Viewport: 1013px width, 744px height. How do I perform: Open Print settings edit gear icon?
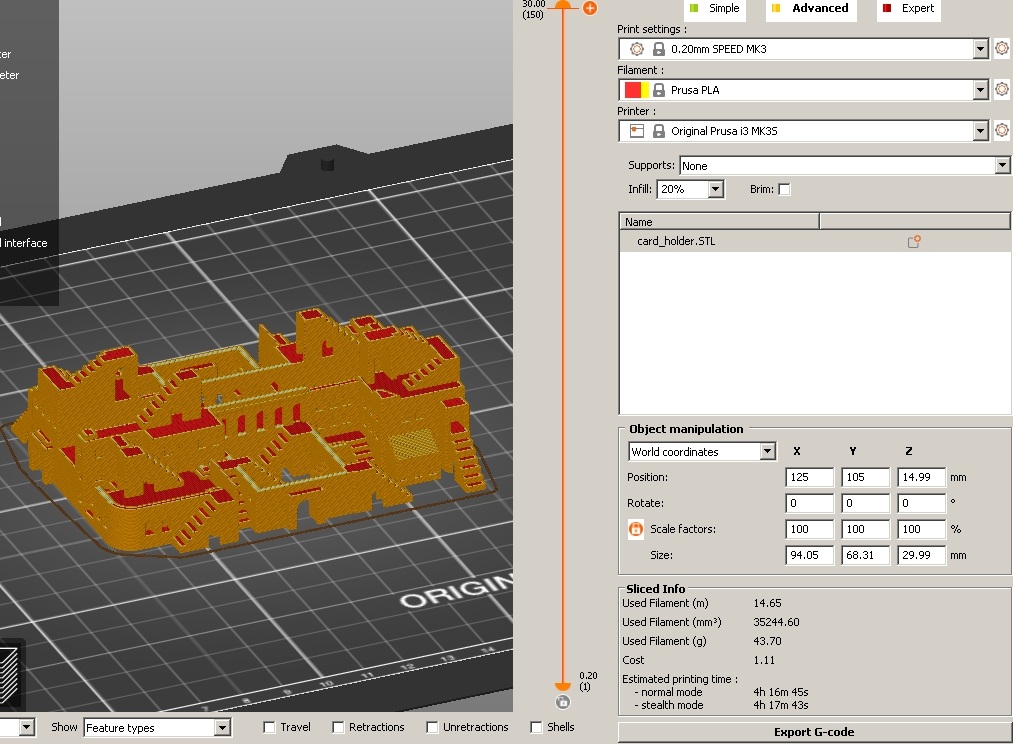tap(1002, 48)
